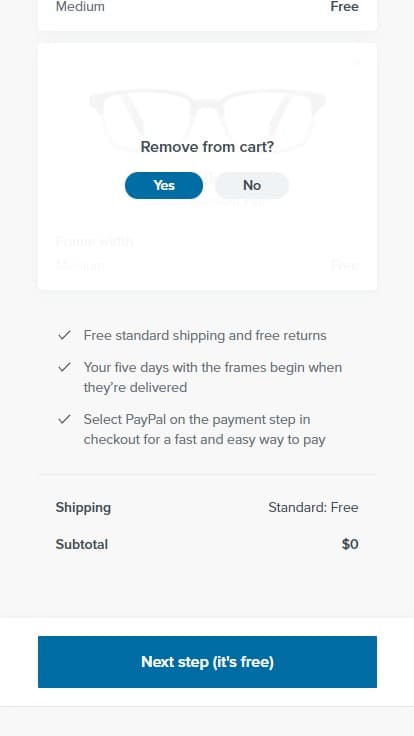The image size is (414, 736).
Task: Confirm removal by clicking Yes
Action: click(164, 185)
